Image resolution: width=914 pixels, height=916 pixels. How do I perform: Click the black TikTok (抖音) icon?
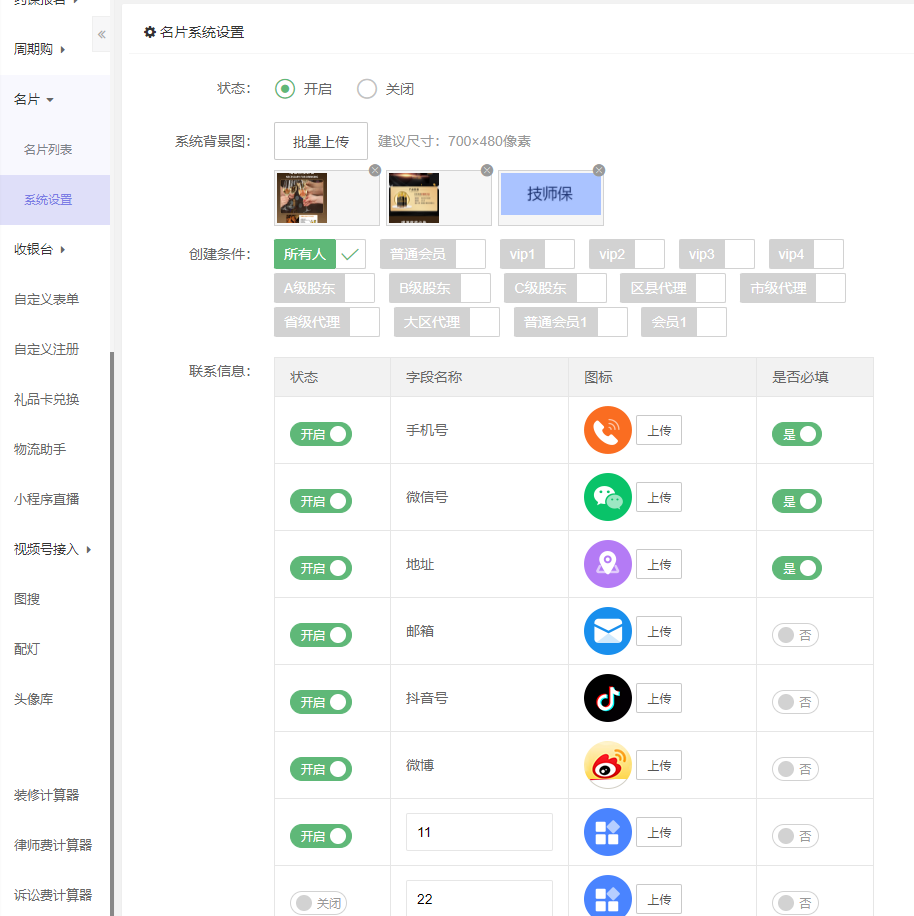(608, 699)
